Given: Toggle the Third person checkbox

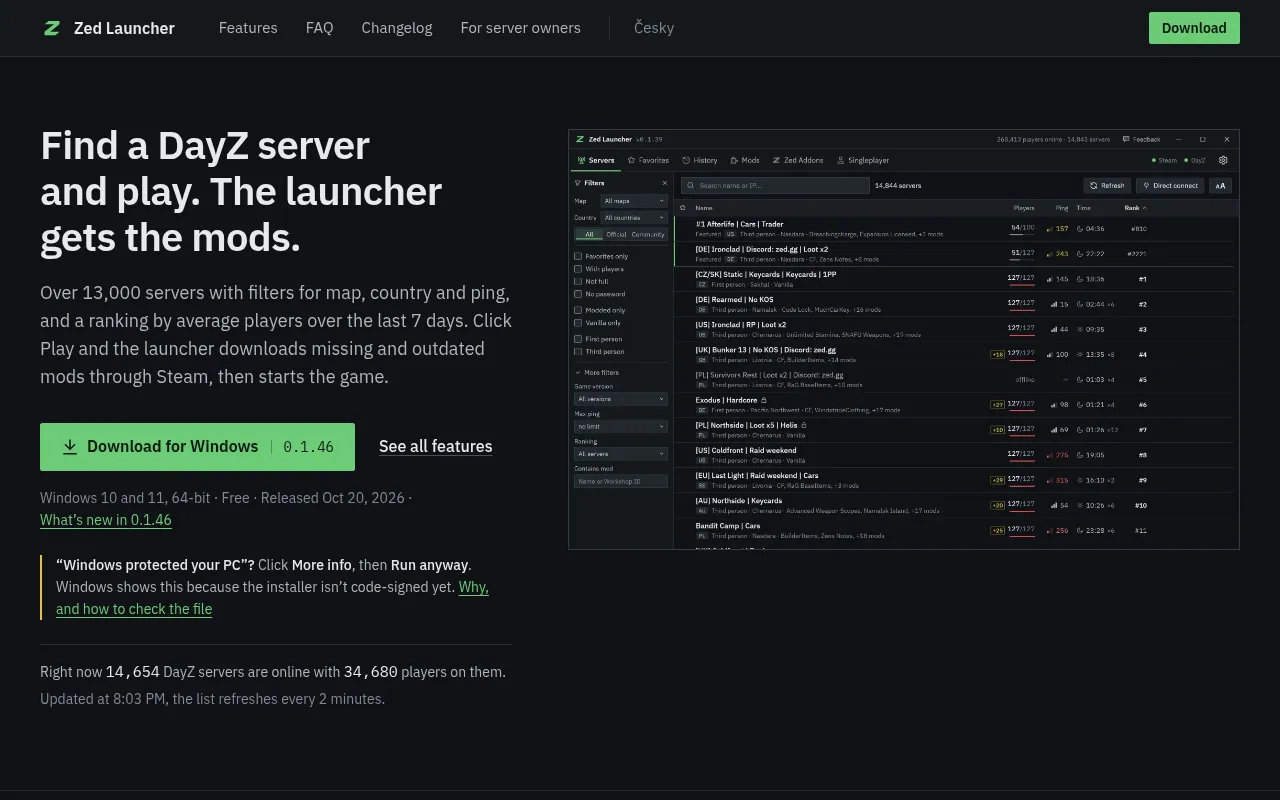Looking at the screenshot, I should (x=578, y=352).
